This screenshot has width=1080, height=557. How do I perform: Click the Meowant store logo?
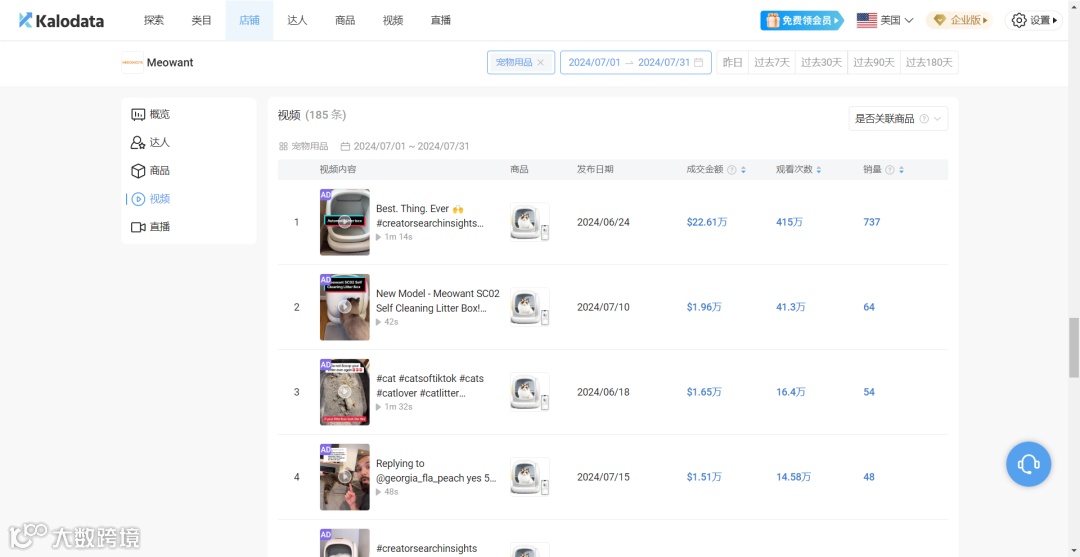(132, 63)
